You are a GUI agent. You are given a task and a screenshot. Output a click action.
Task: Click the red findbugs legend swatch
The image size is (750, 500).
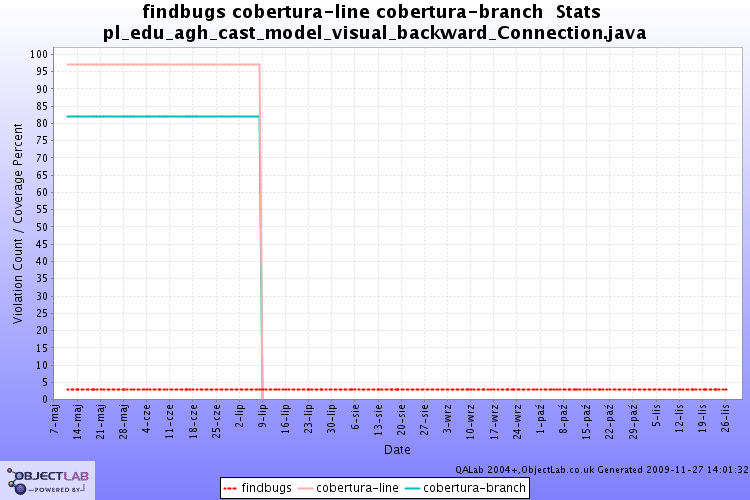pos(230,489)
